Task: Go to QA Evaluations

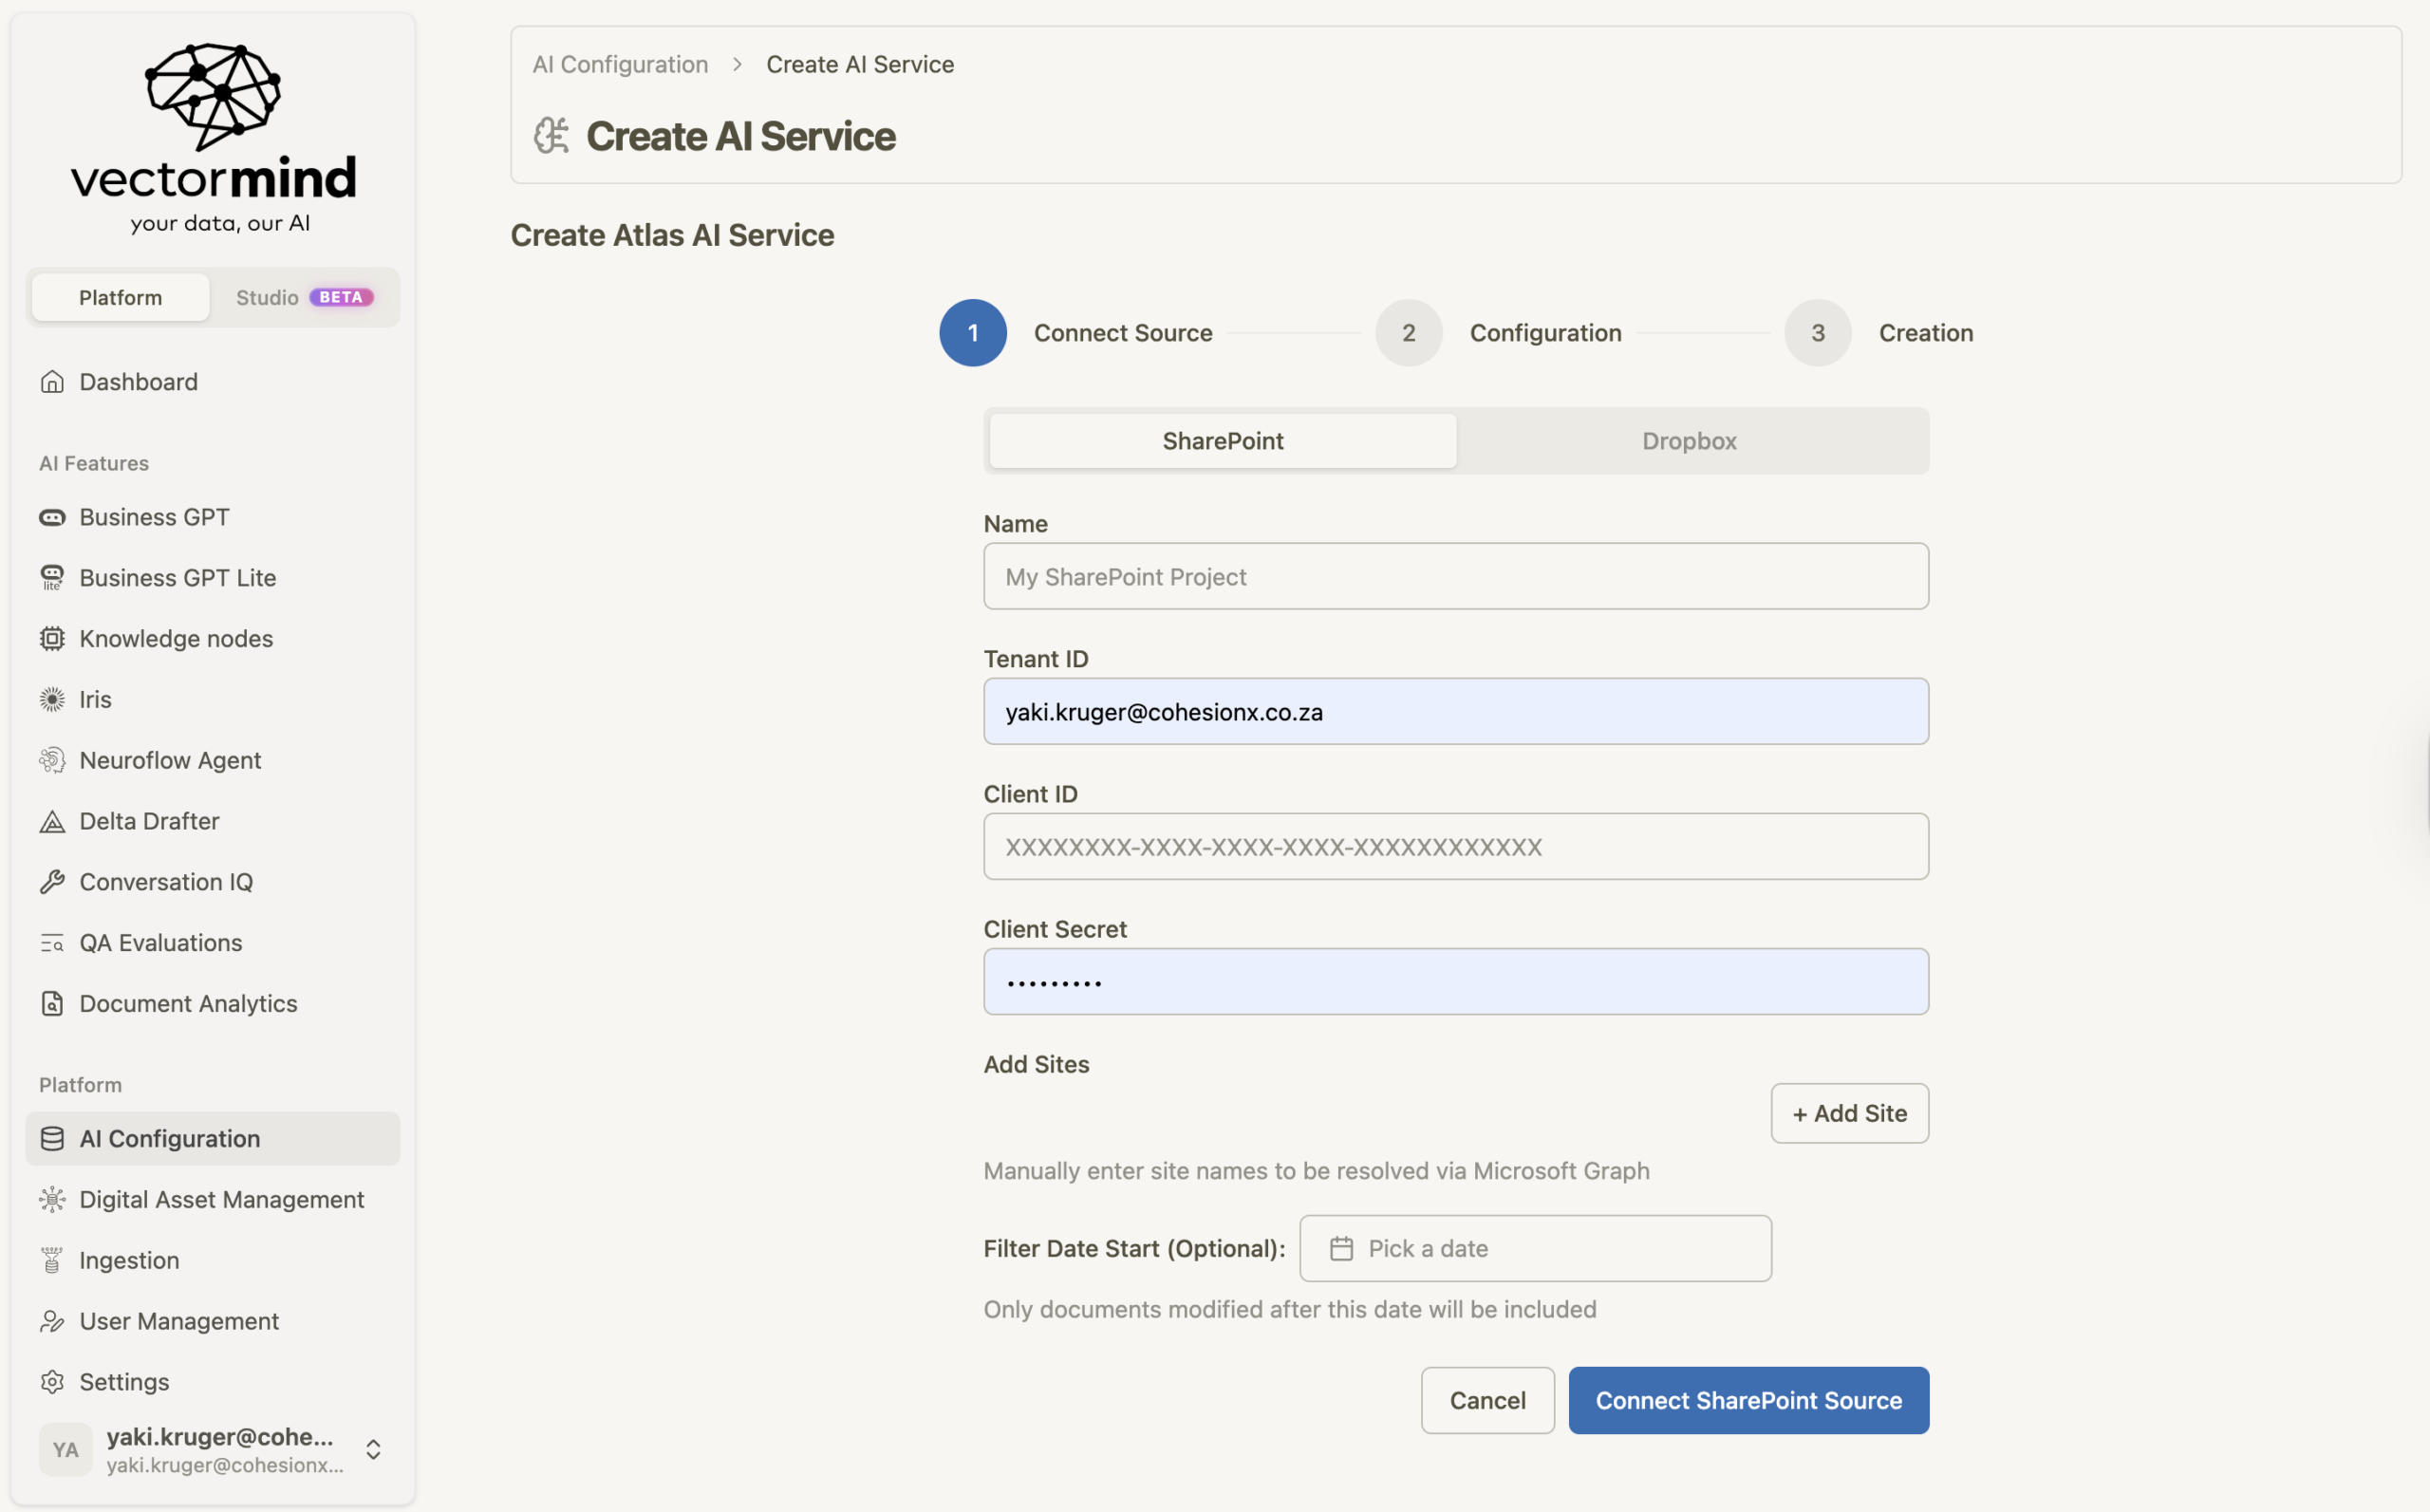Action: 213,943
